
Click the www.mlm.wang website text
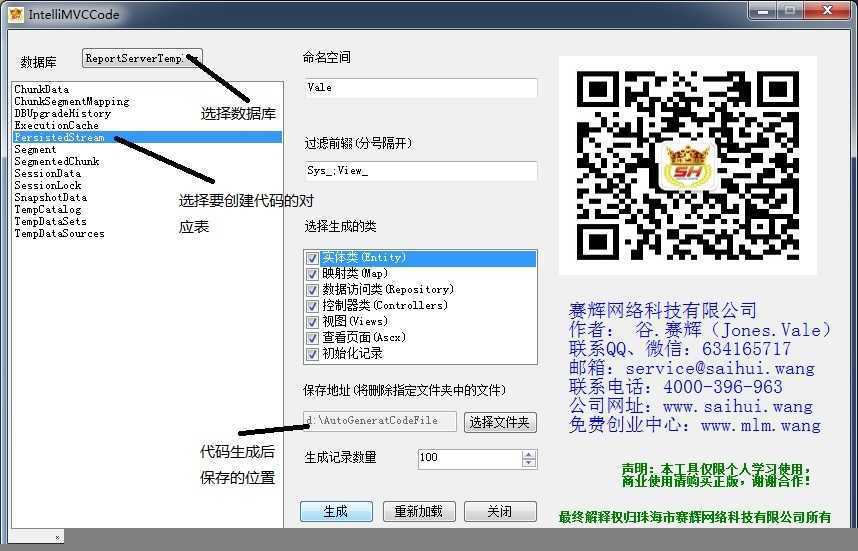pyautogui.click(x=761, y=425)
